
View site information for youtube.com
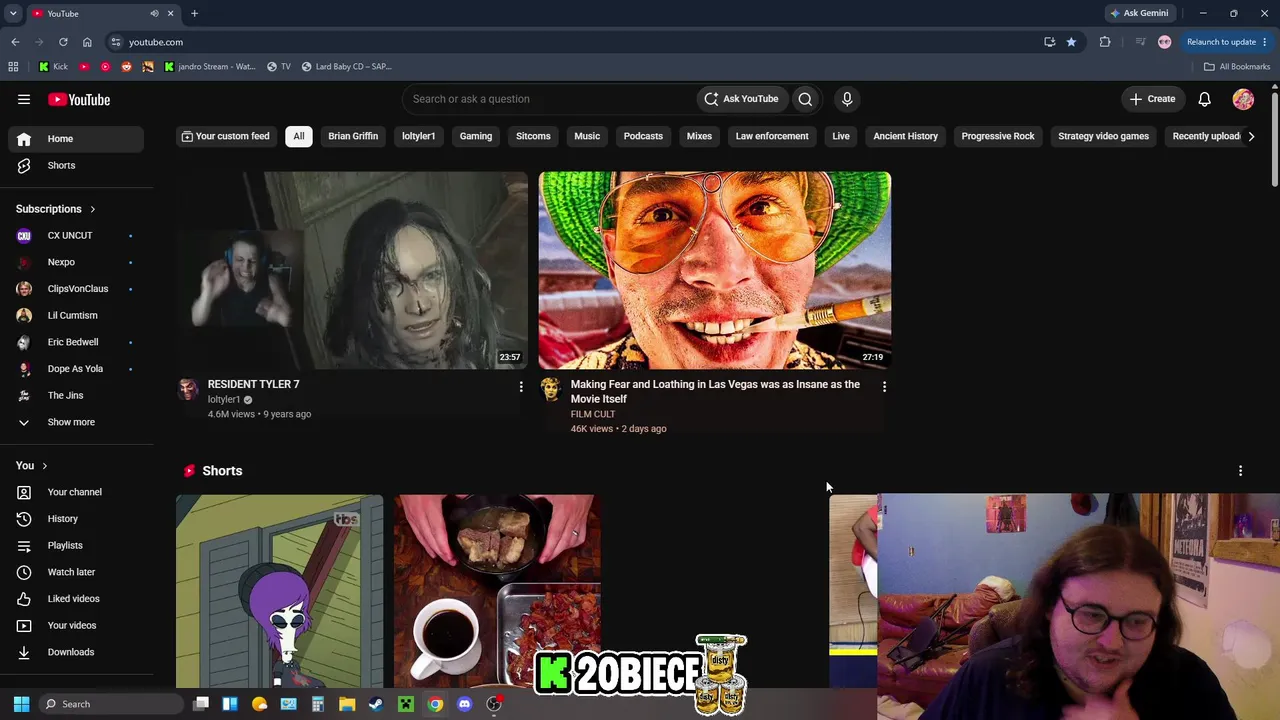[x=116, y=42]
